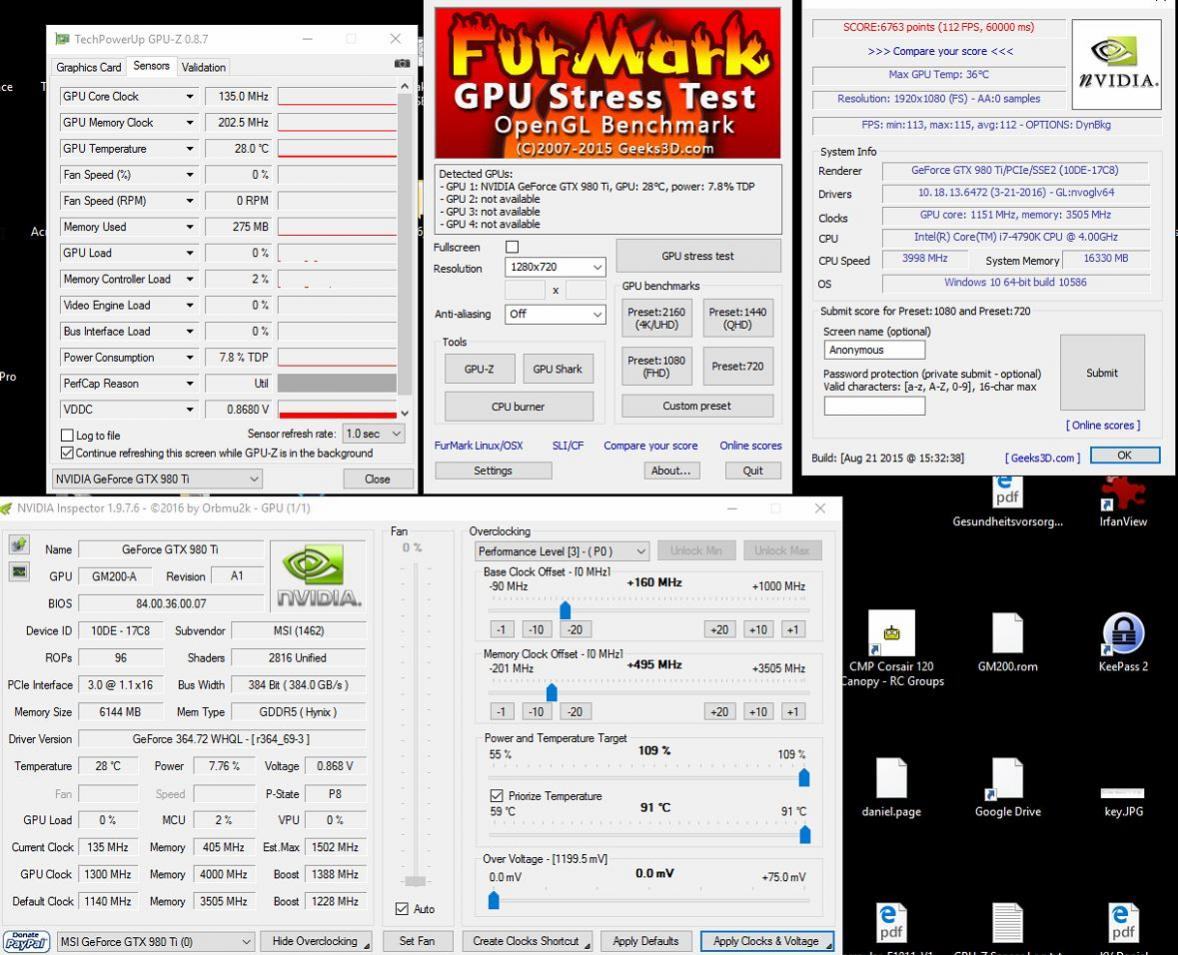Click the PayPal Donate icon
Screen dimensions: 1178x955
(x=26, y=941)
